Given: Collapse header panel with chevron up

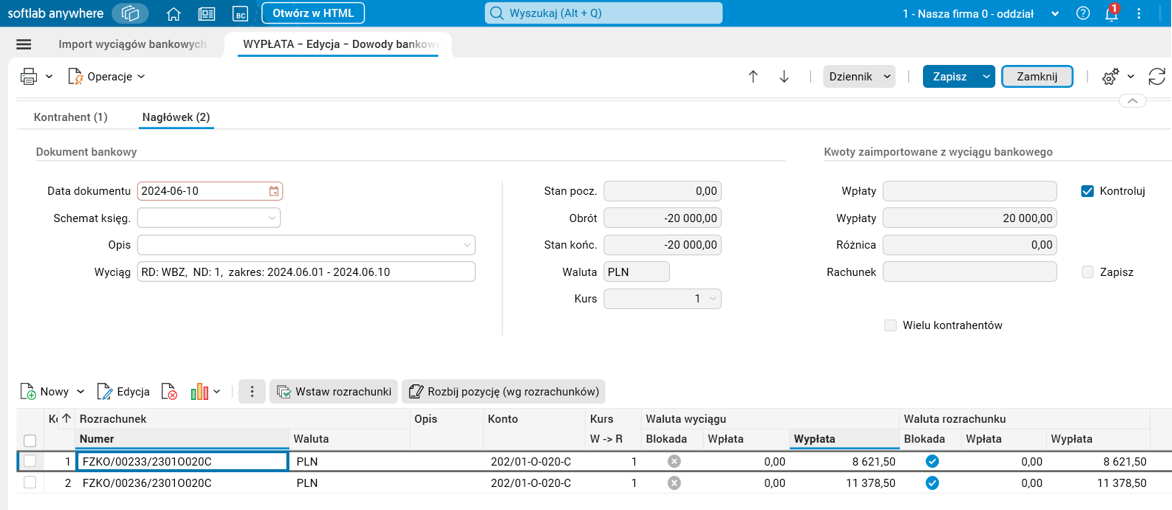Looking at the screenshot, I should point(1132,100).
